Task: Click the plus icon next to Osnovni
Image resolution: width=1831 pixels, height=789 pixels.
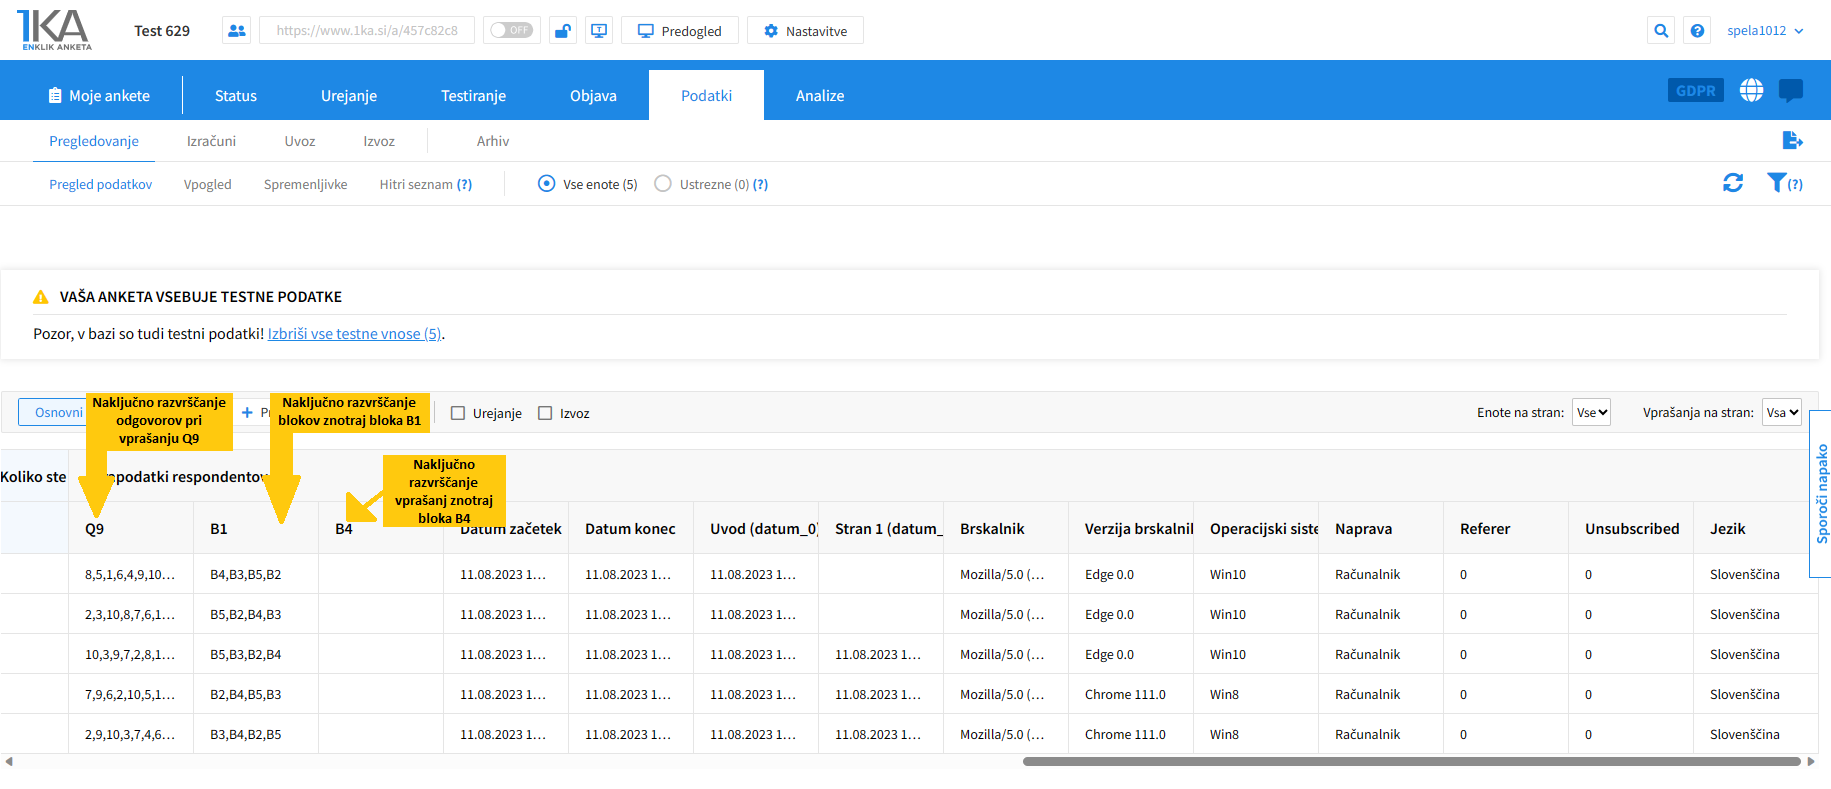Action: (x=247, y=412)
